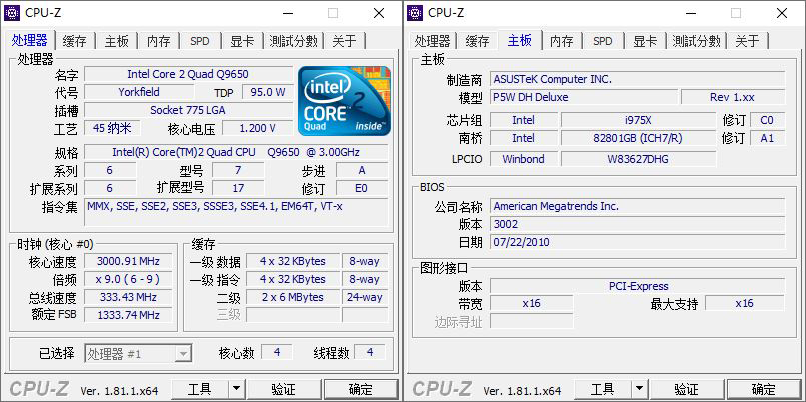This screenshot has height=402, width=806.
Task: Click the 82801GB (ICH7/R) southbridge value
Action: coord(638,138)
